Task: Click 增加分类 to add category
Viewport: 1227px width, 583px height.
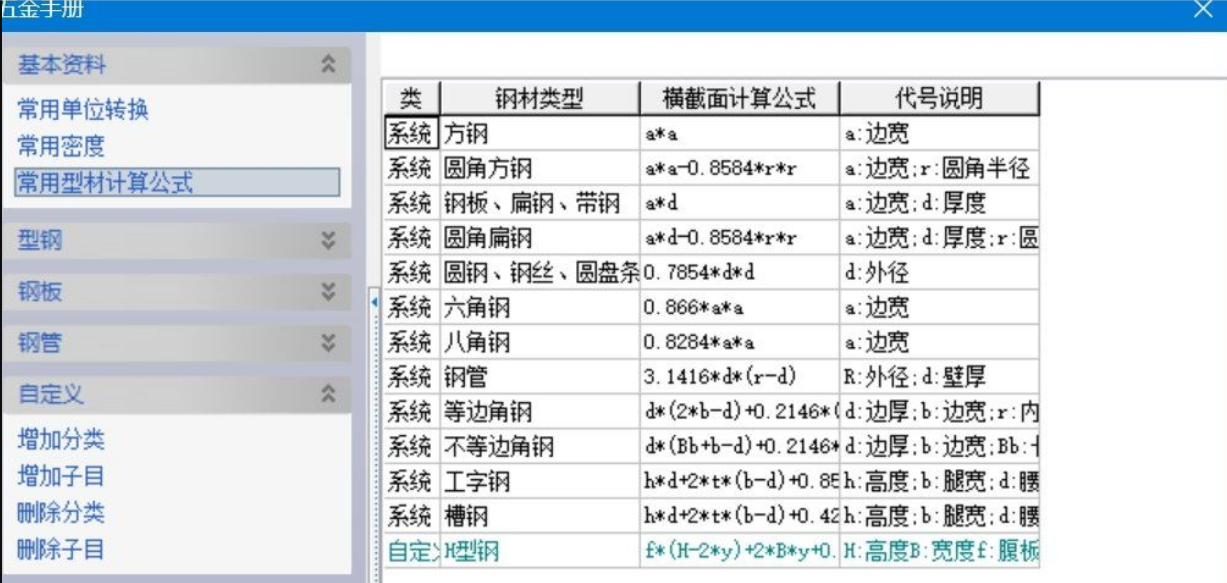Action: click(61, 440)
